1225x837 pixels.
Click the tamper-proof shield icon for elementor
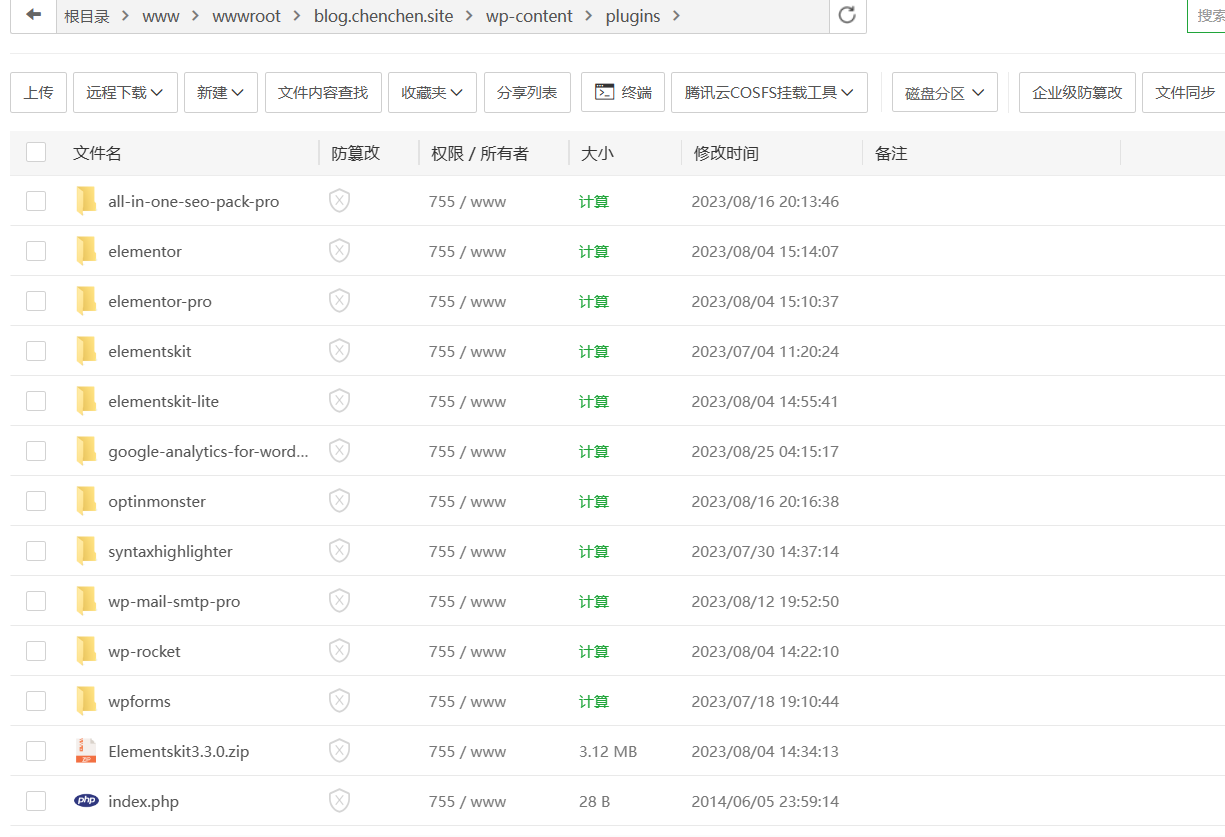pyautogui.click(x=339, y=251)
